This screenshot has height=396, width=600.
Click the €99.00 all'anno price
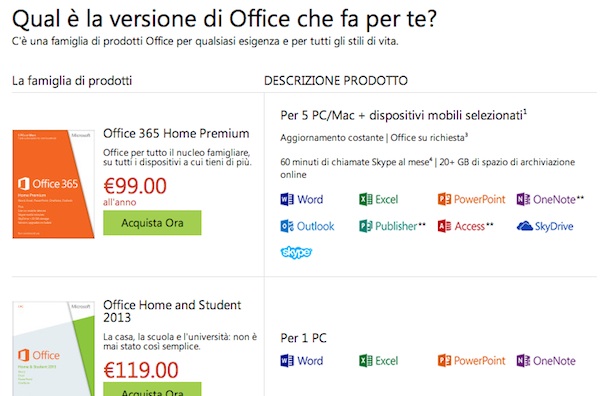pyautogui.click(x=135, y=191)
